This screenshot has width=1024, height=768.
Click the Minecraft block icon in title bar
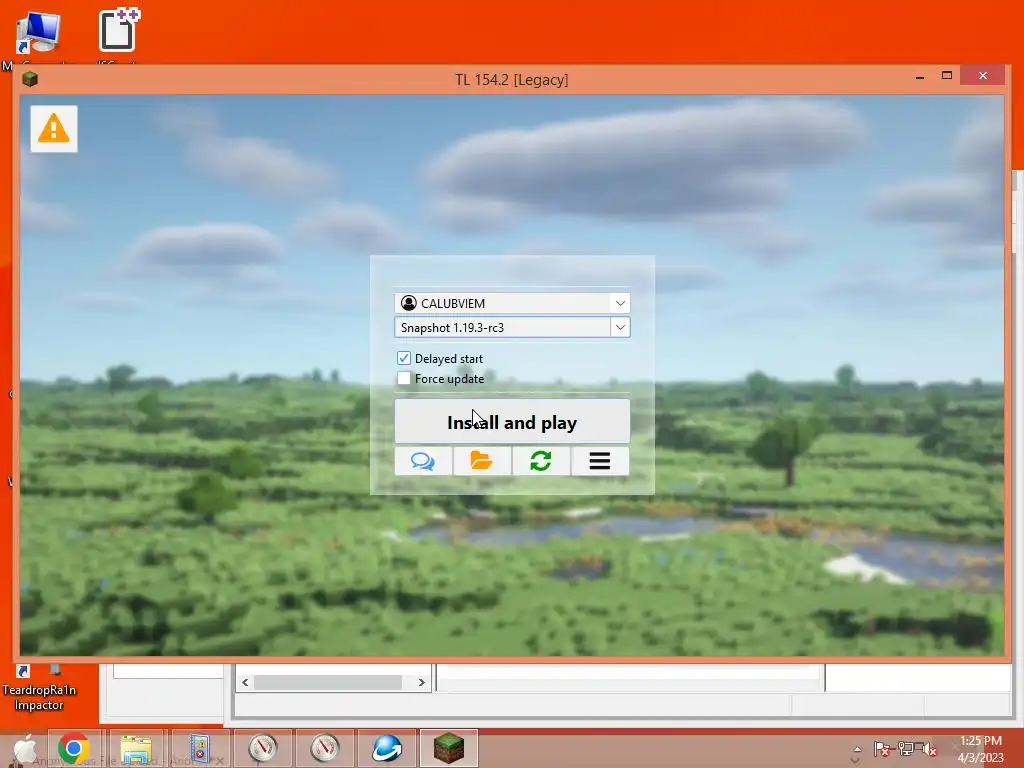pos(30,79)
